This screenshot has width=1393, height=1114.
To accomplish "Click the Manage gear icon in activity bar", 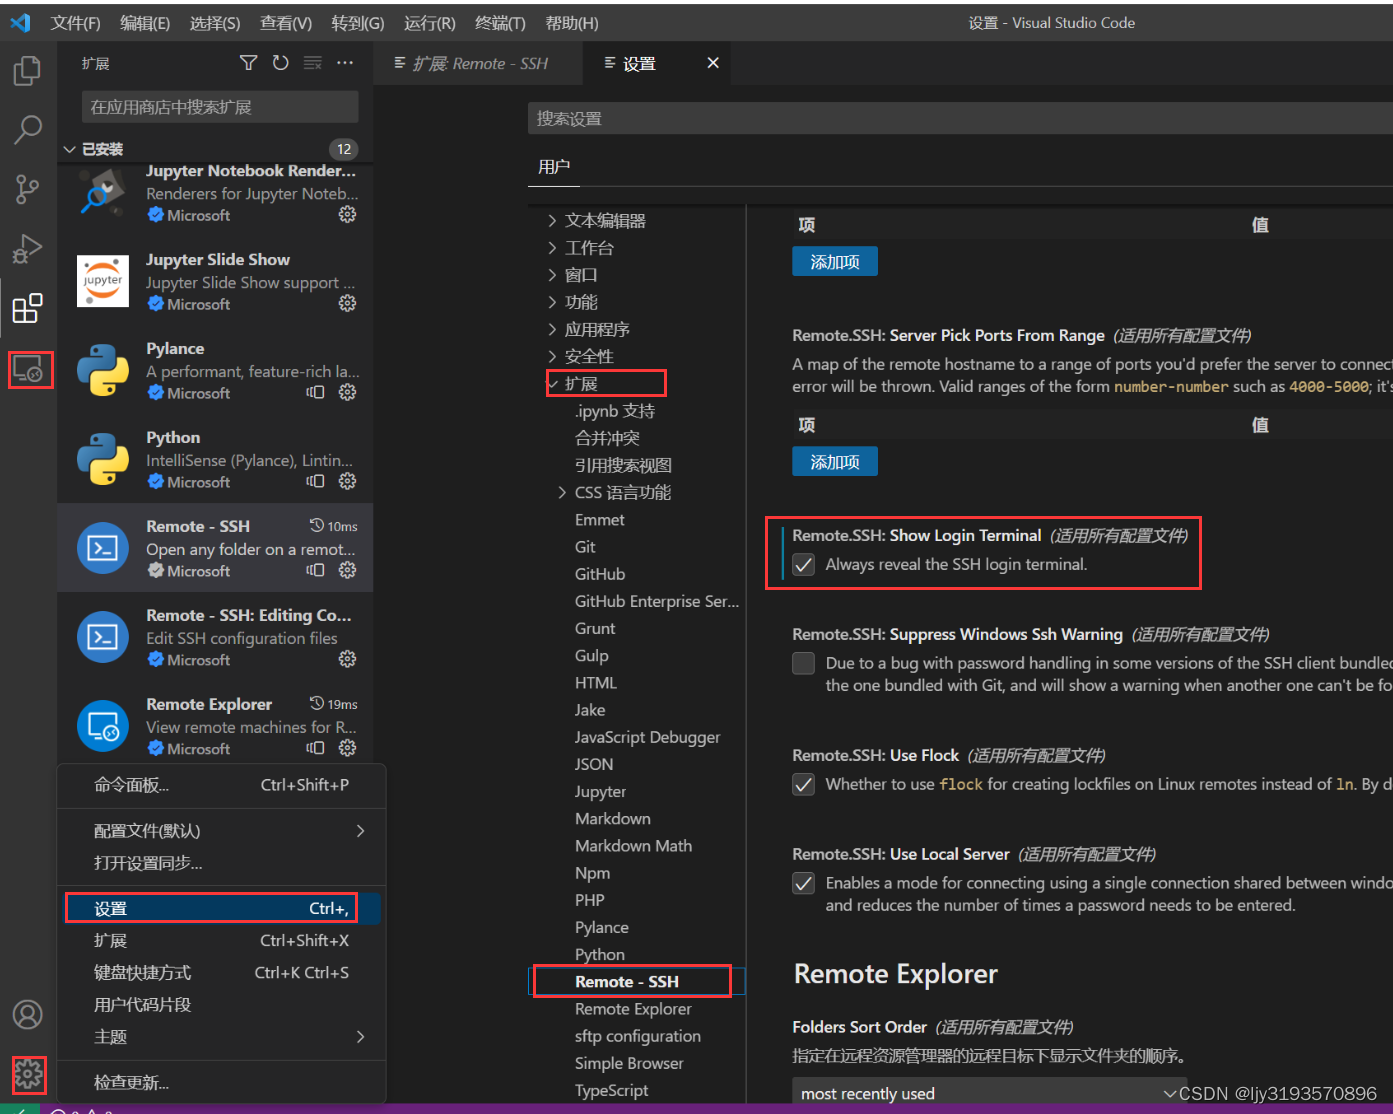I will 28,1075.
